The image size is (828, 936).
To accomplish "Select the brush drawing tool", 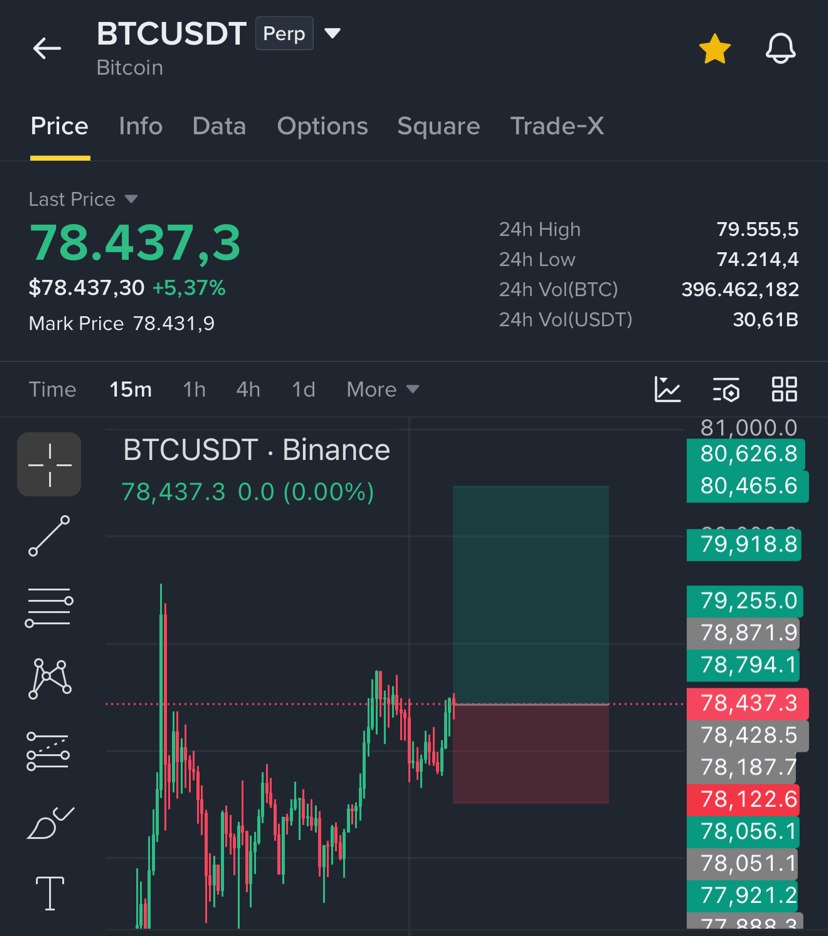I will tap(50, 823).
